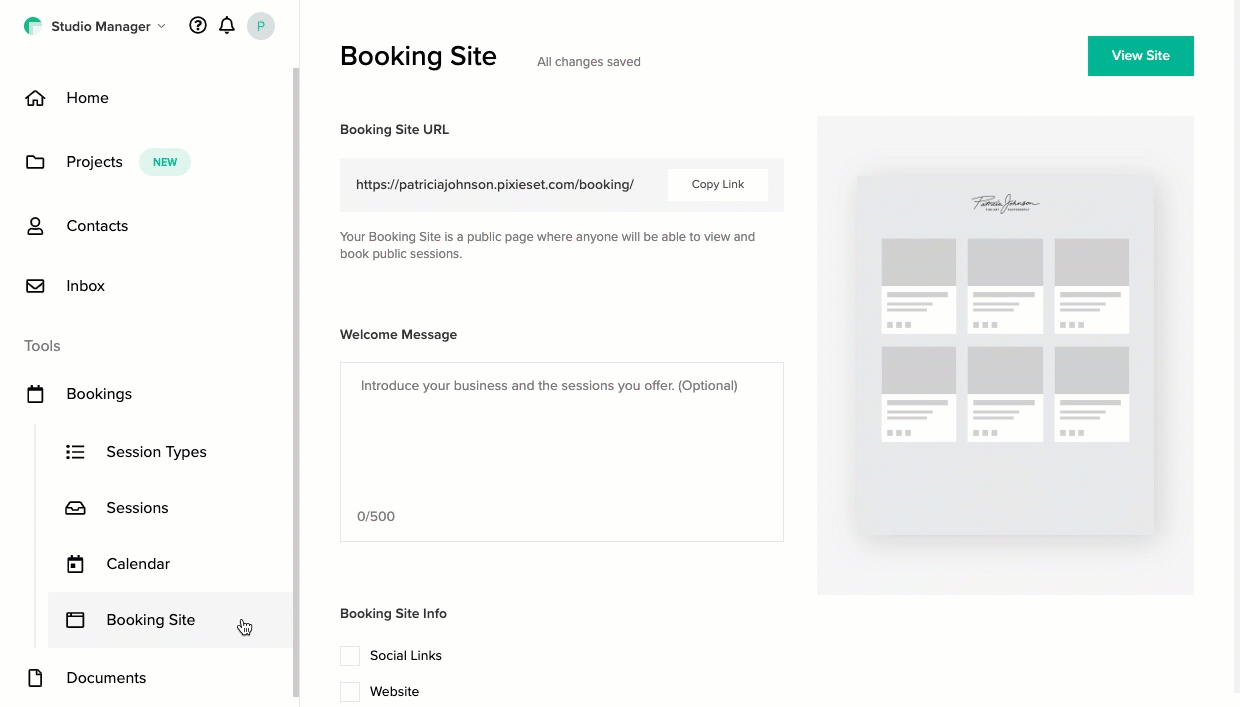The width and height of the screenshot is (1240, 707).
Task: Navigate to the Sessions page
Action: 137,507
